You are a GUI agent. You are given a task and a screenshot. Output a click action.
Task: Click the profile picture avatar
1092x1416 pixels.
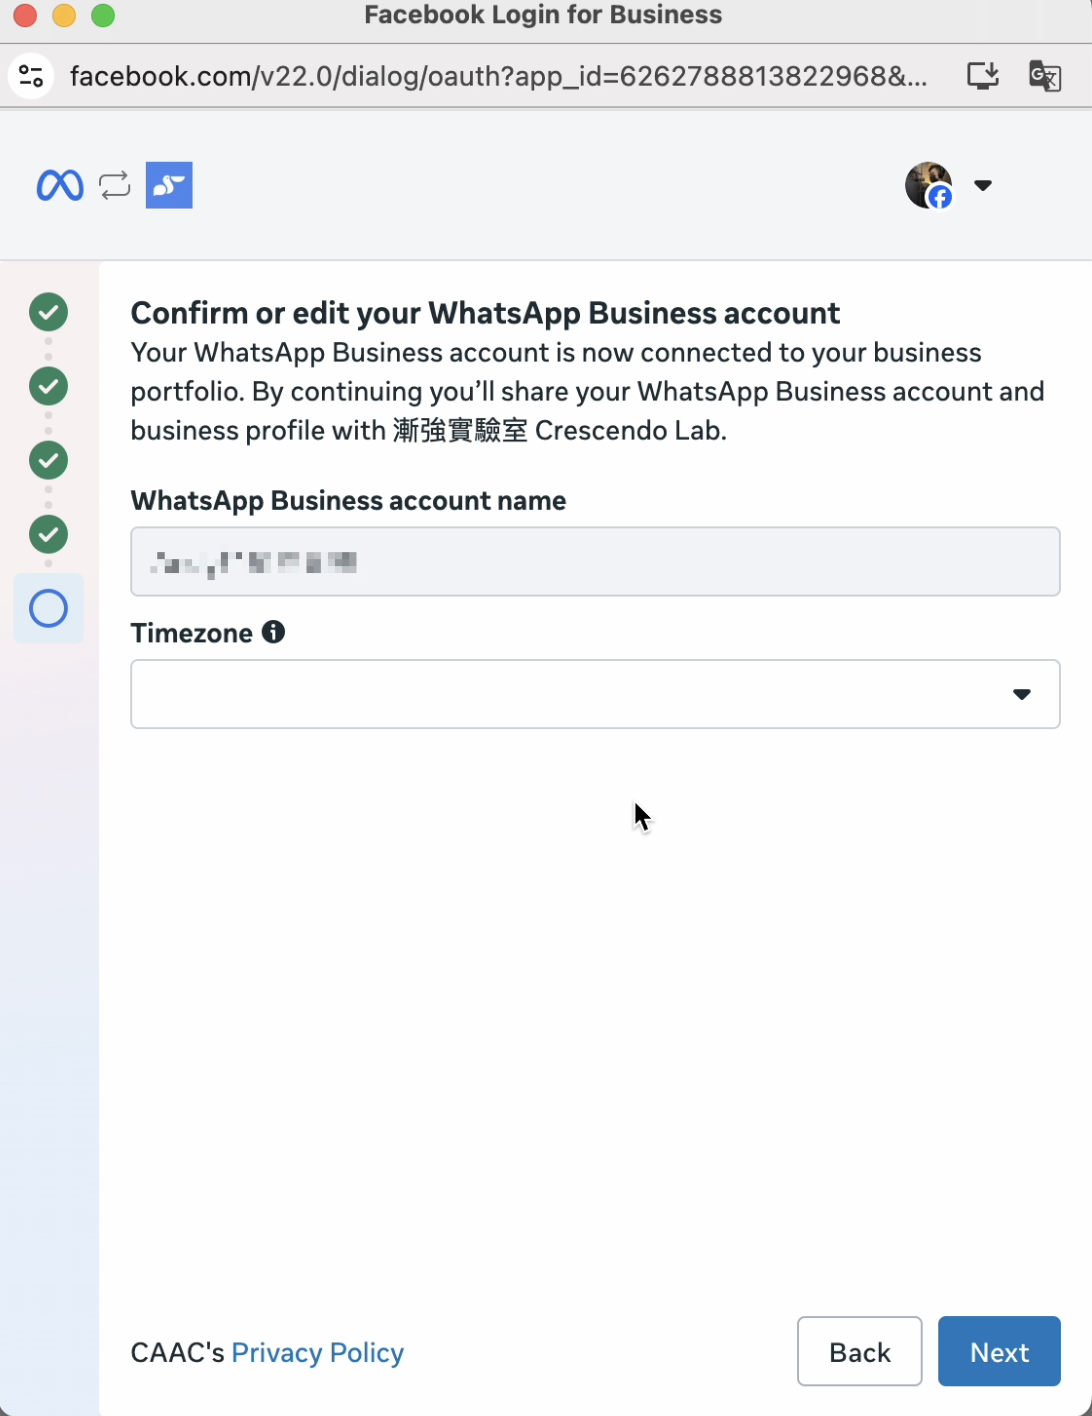[928, 185]
